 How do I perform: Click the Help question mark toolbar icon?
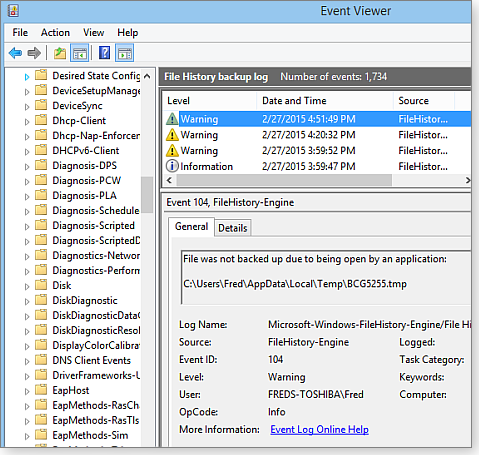[x=105, y=53]
